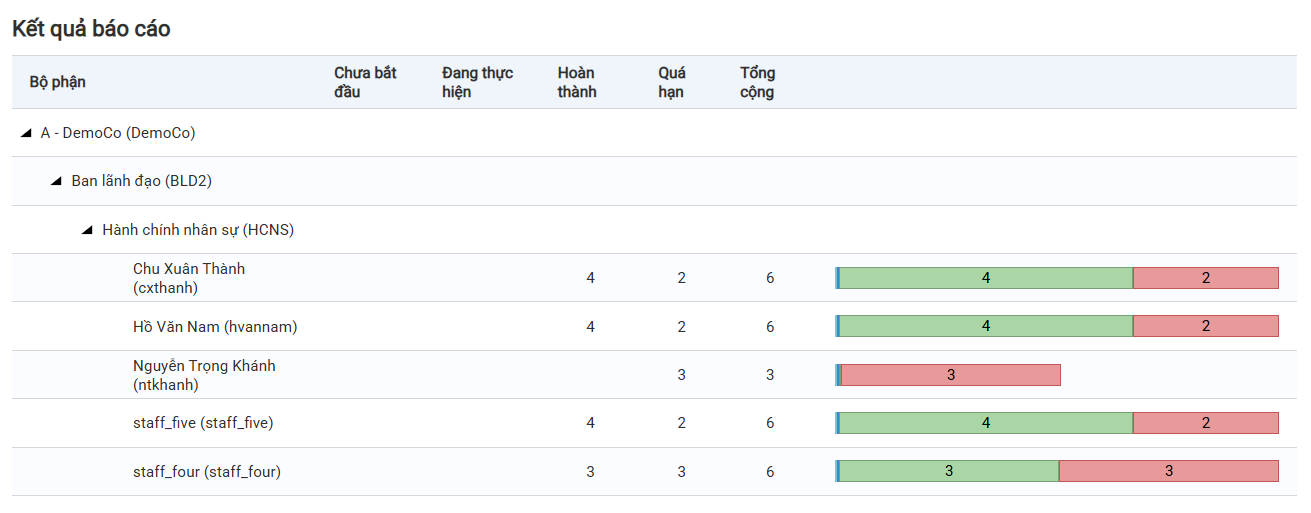Collapse the Ban lãnh đạo (BLD2) node
Image resolution: width=1311 pixels, height=513 pixels.
click(57, 181)
